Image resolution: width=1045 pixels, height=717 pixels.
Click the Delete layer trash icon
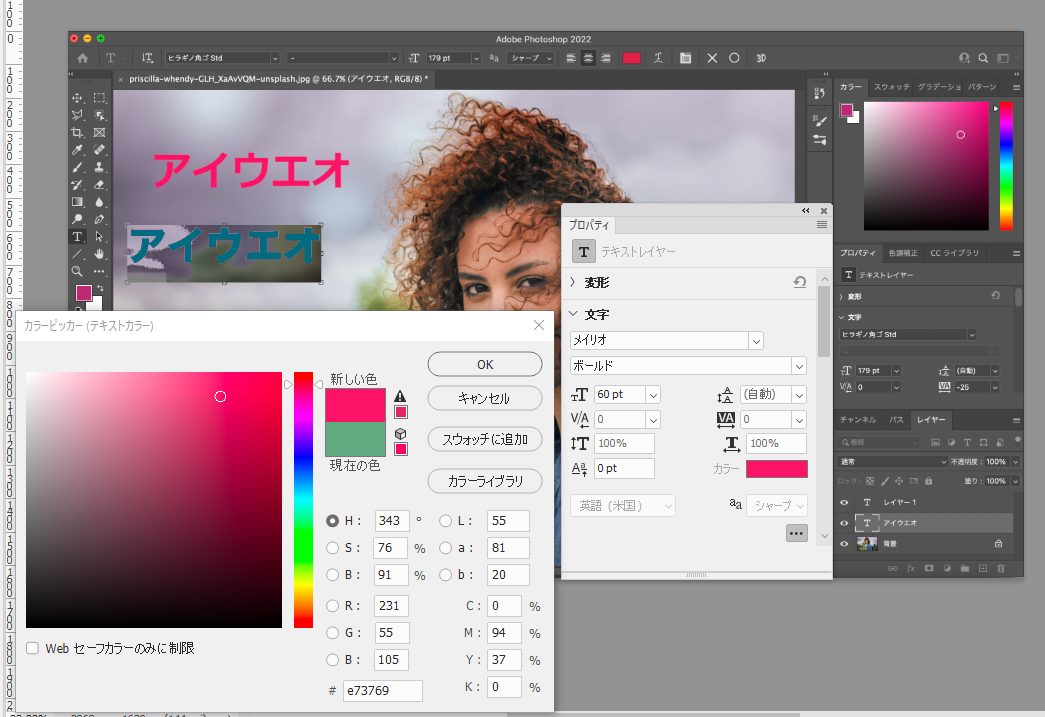pyautogui.click(x=1001, y=568)
